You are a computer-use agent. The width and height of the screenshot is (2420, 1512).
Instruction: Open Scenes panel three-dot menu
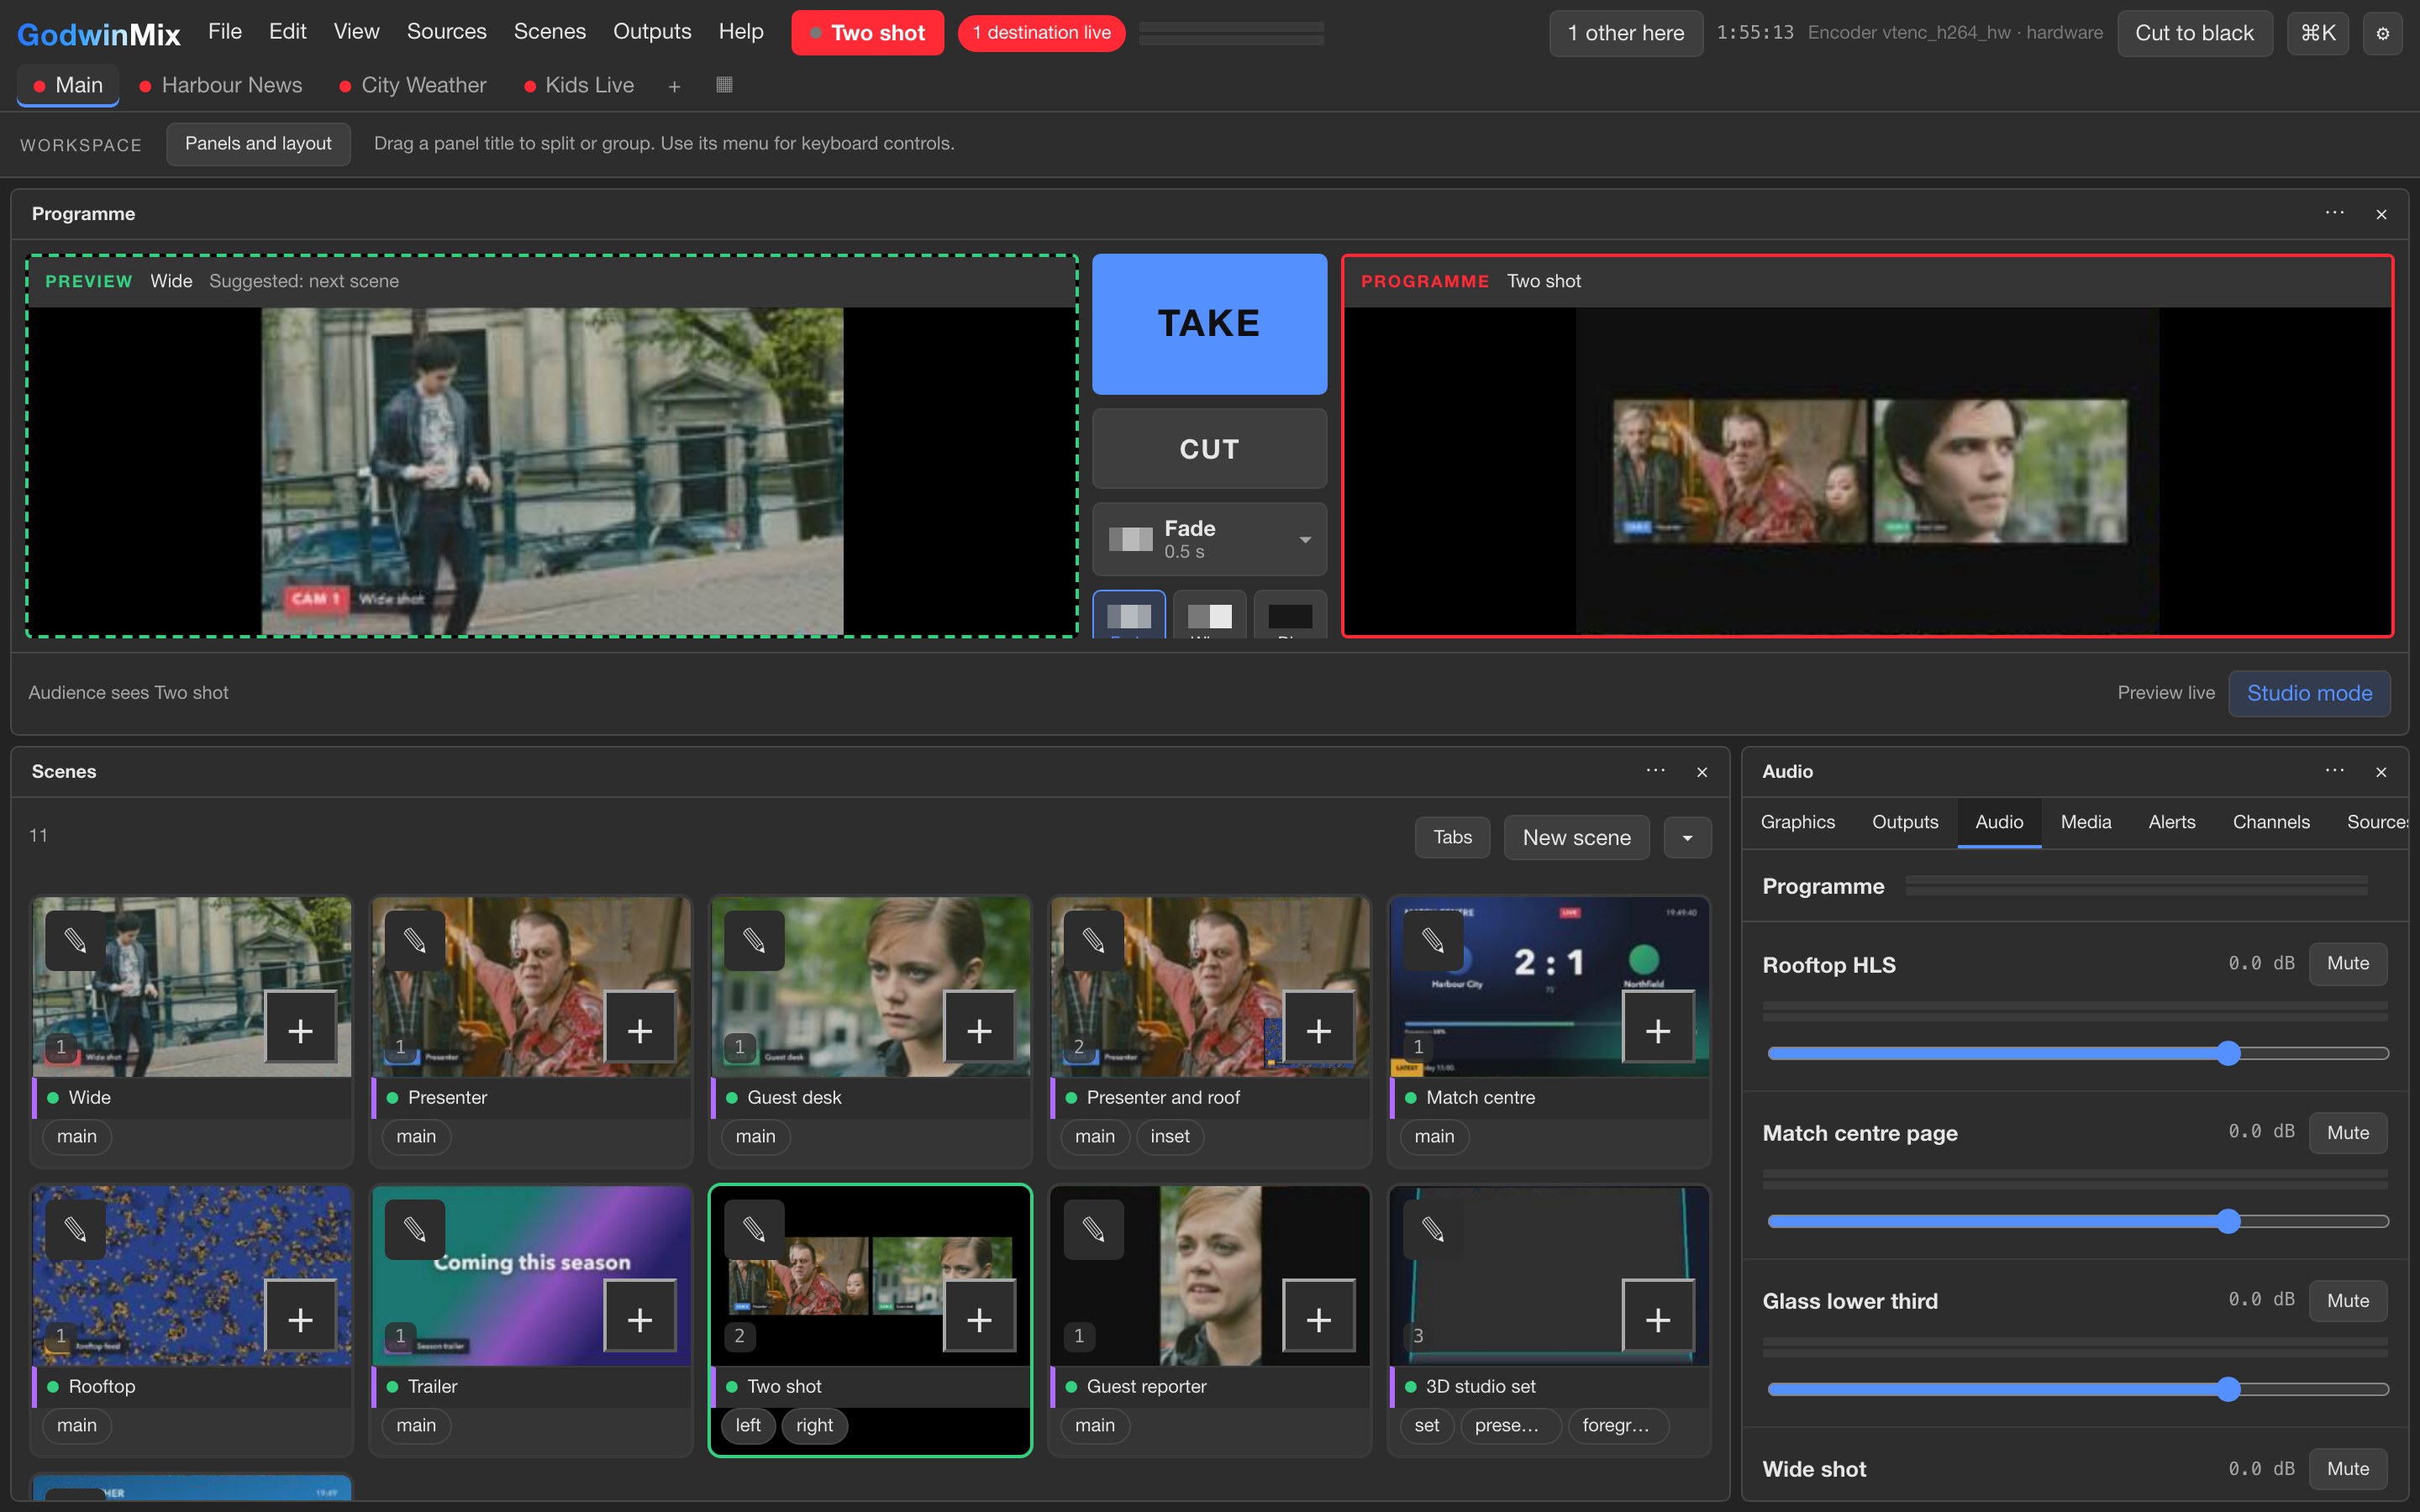click(x=1656, y=770)
